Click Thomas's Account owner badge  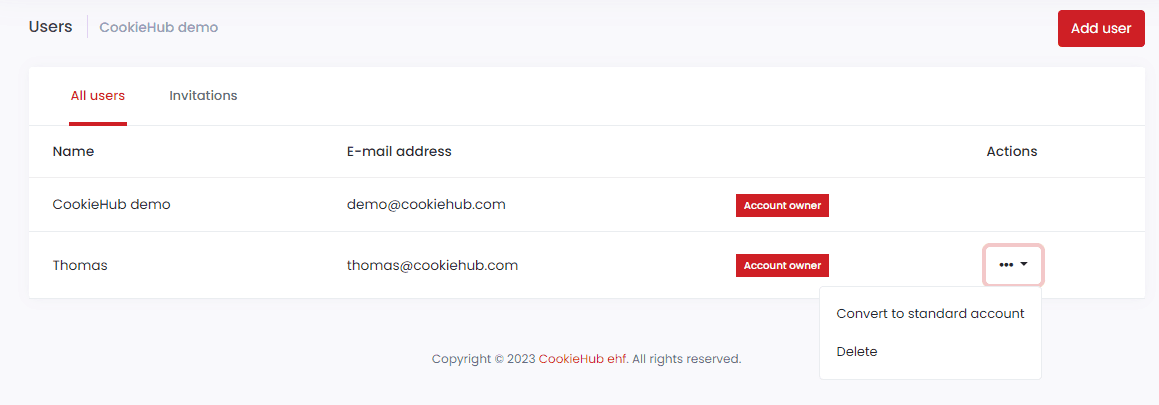point(782,265)
